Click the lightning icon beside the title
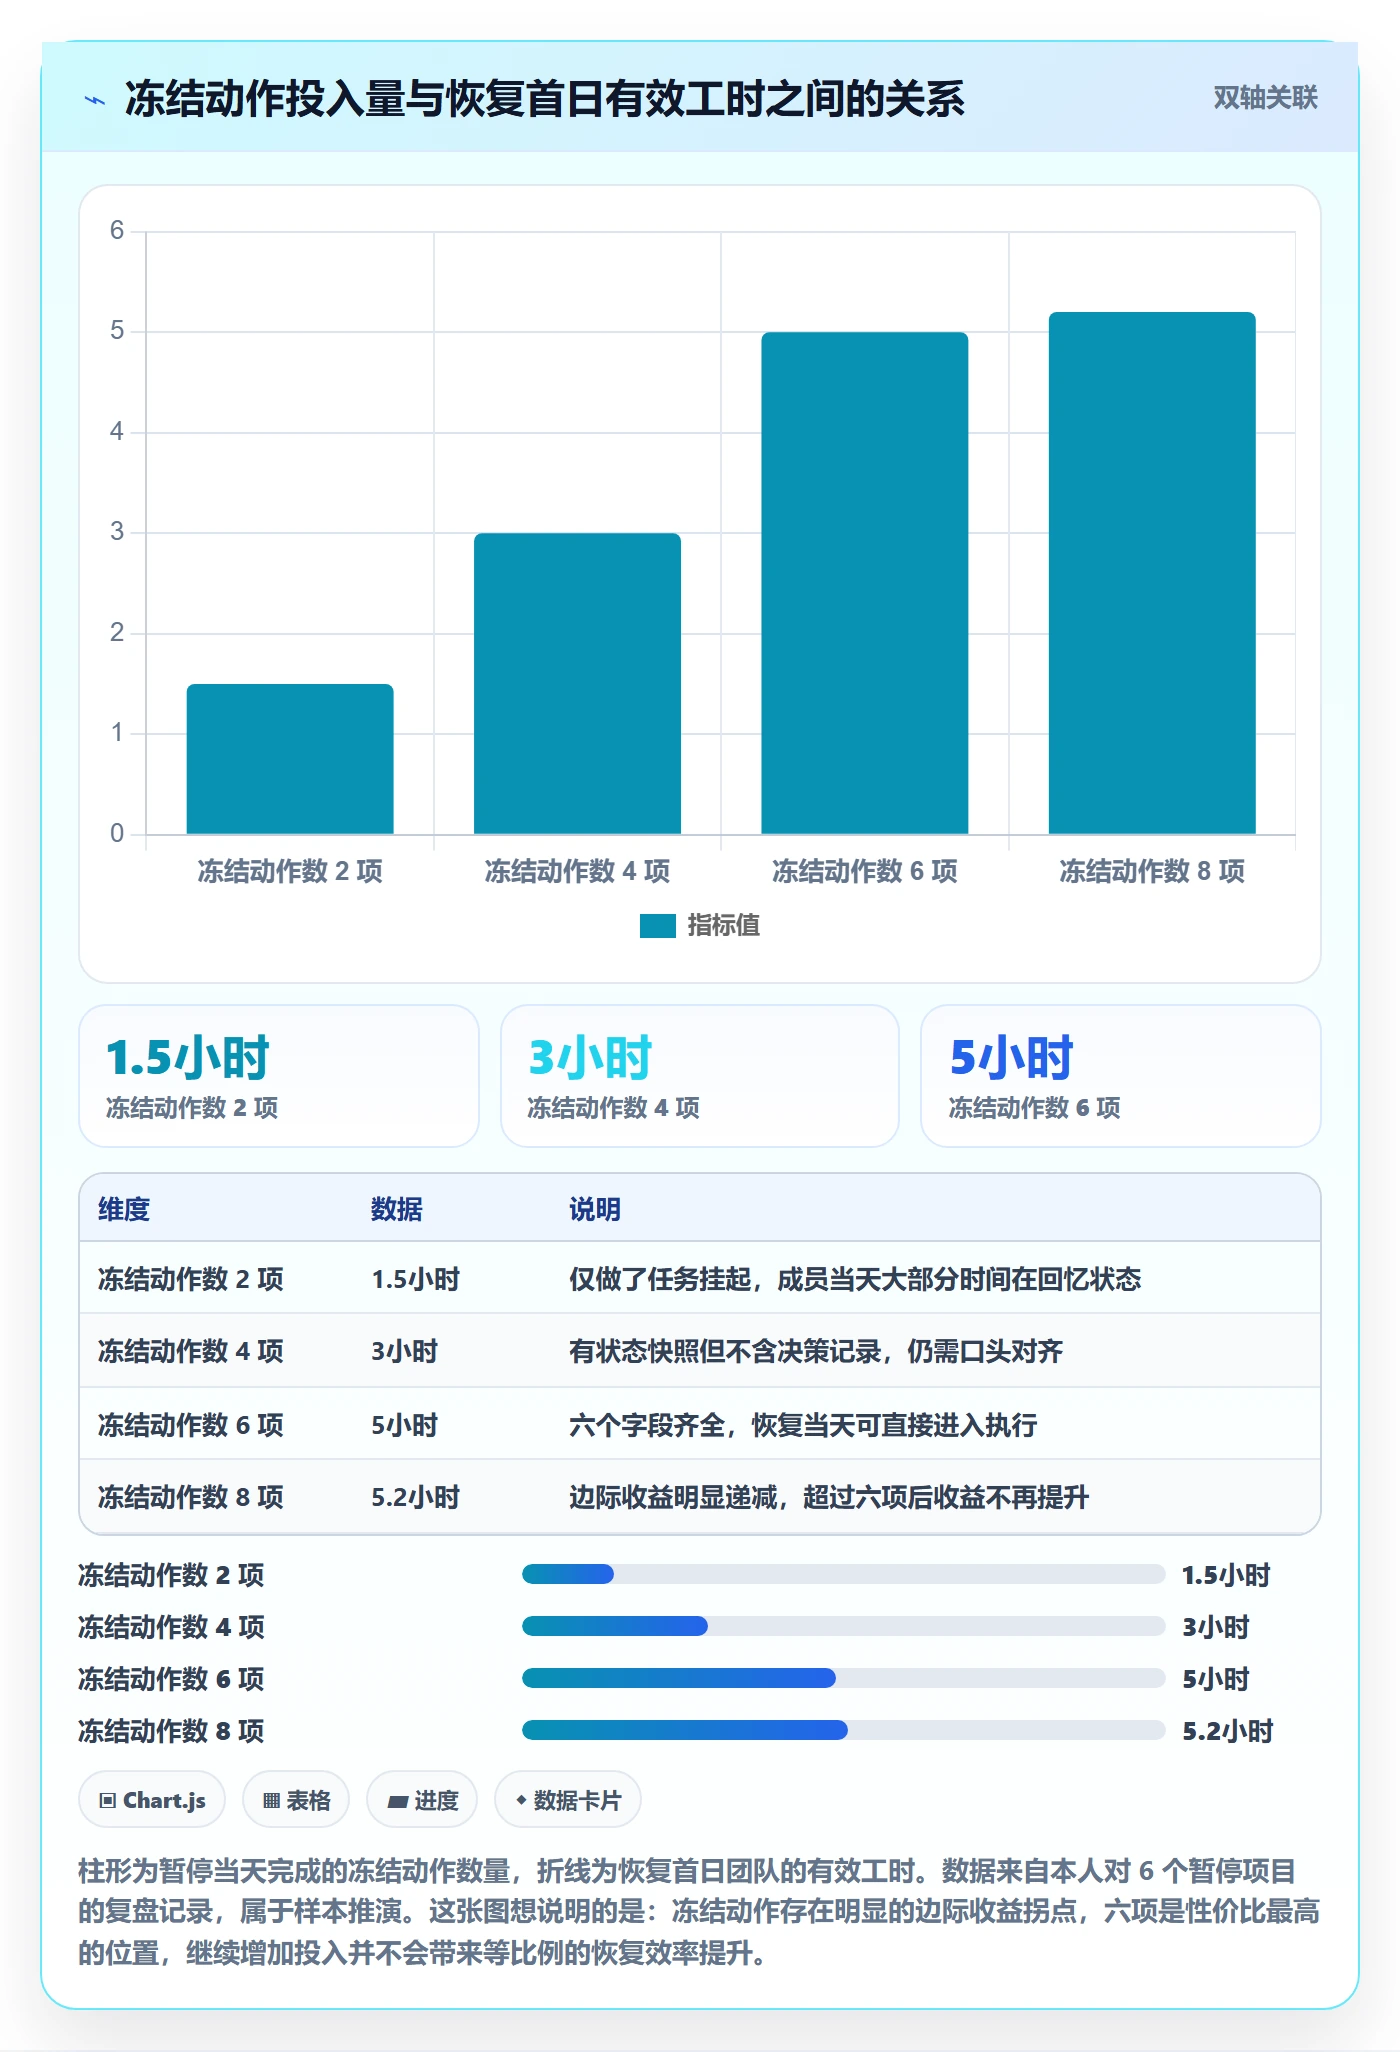 [95, 100]
